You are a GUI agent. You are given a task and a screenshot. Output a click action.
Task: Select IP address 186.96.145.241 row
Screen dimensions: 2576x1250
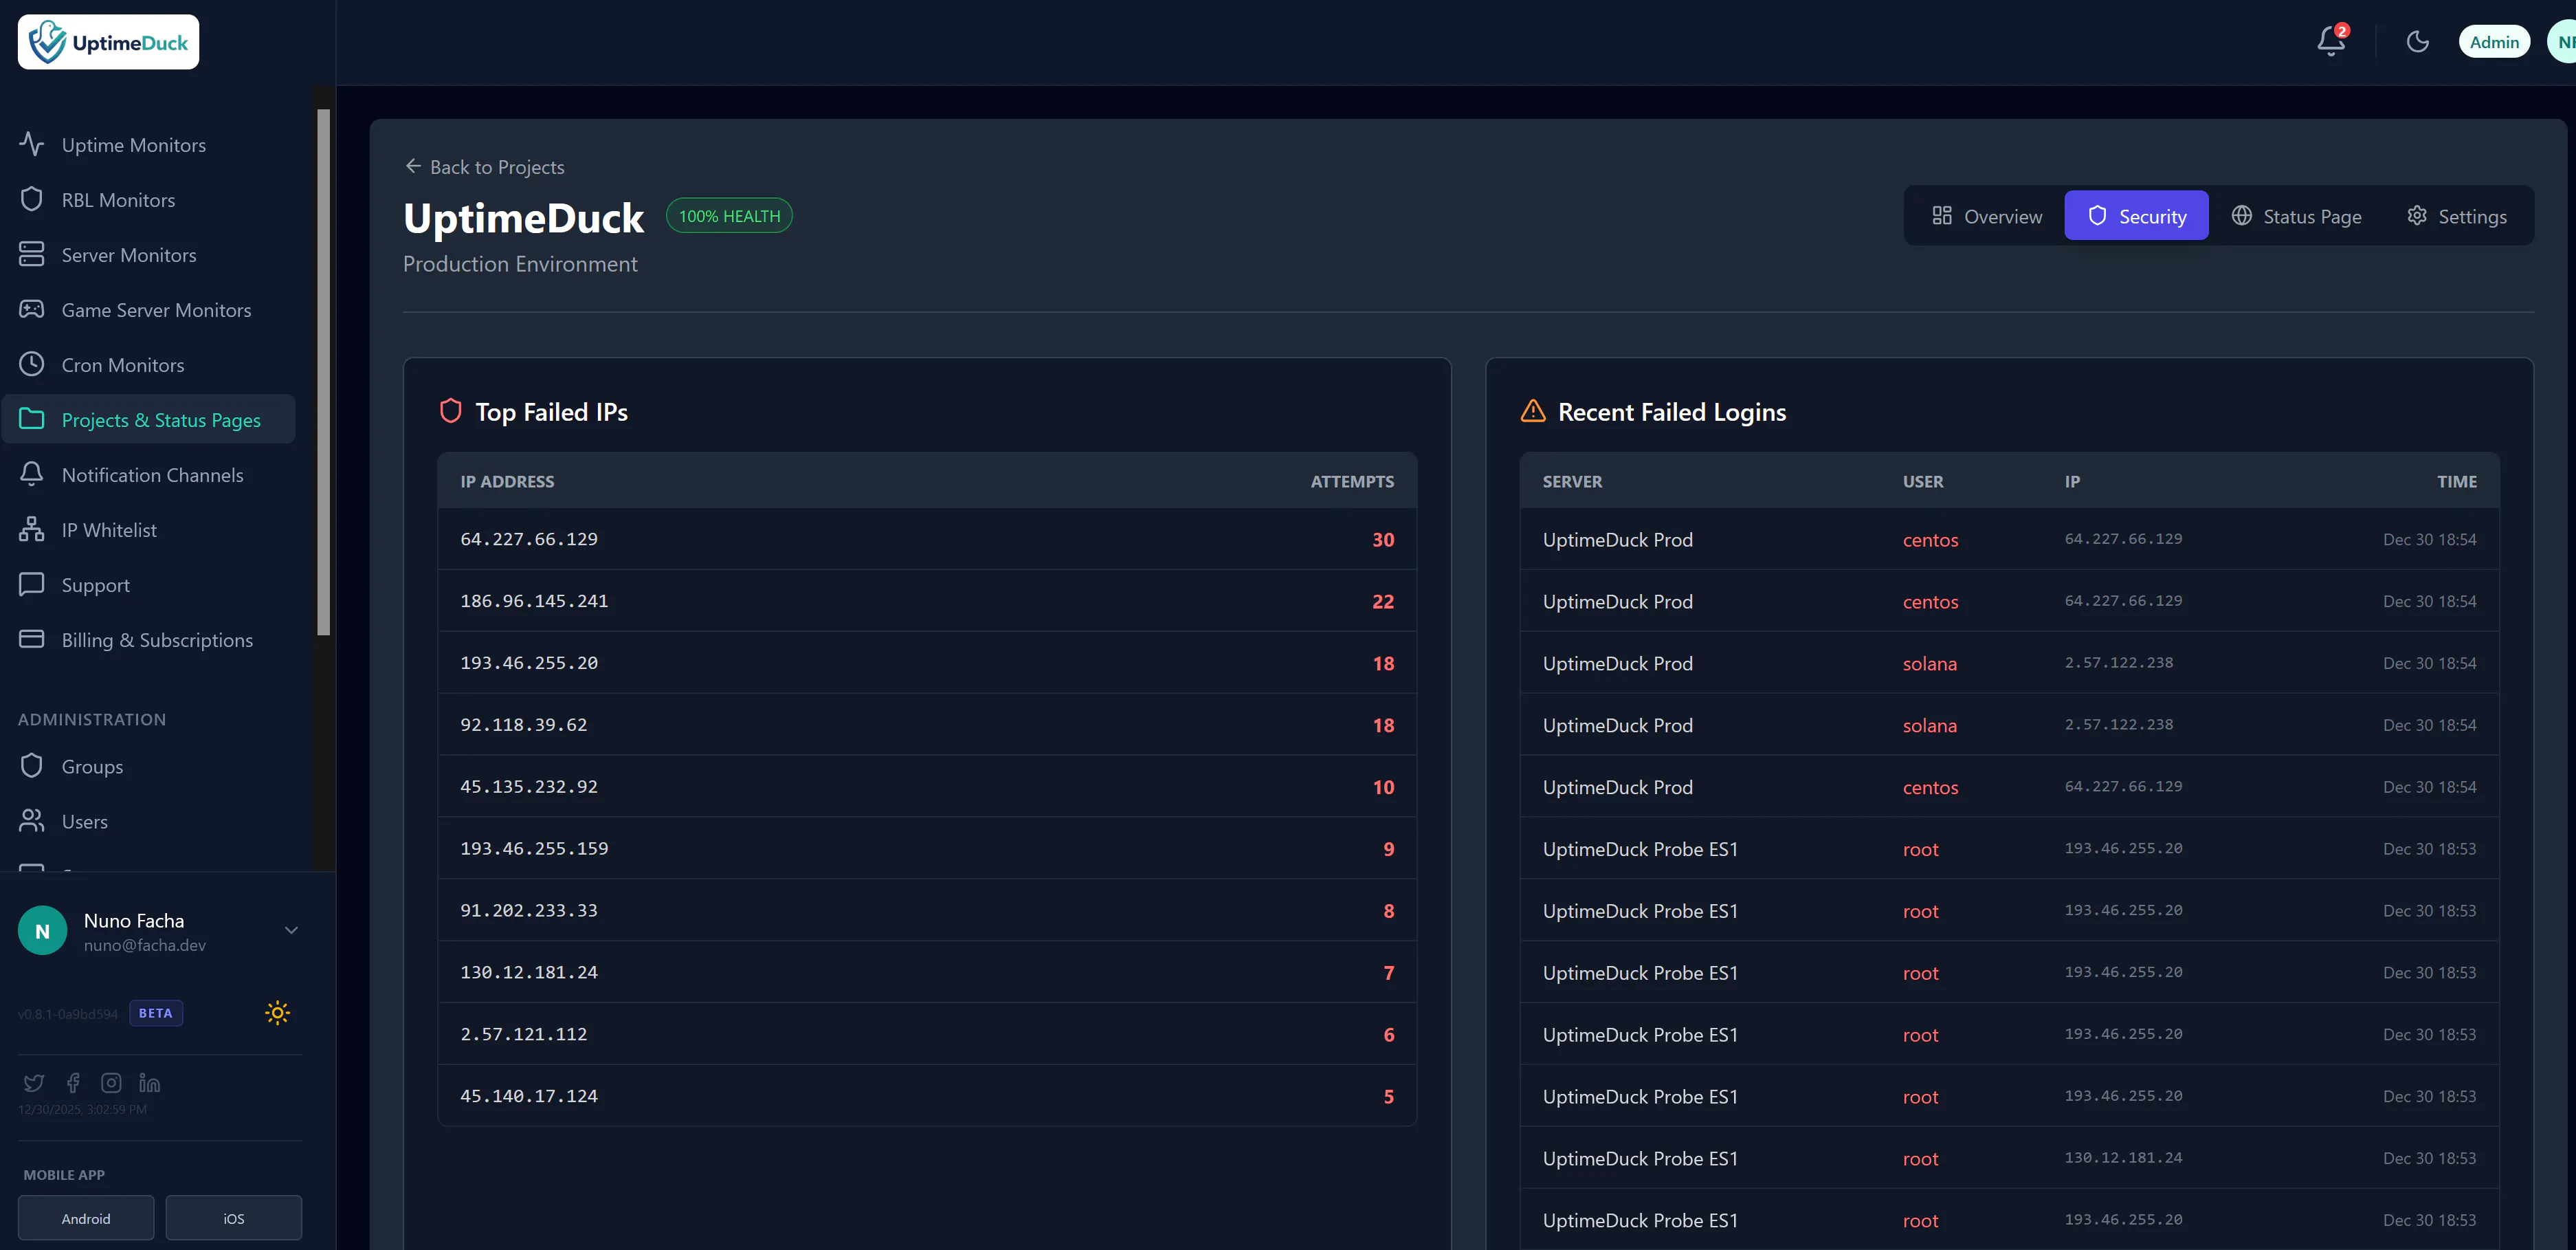[927, 601]
